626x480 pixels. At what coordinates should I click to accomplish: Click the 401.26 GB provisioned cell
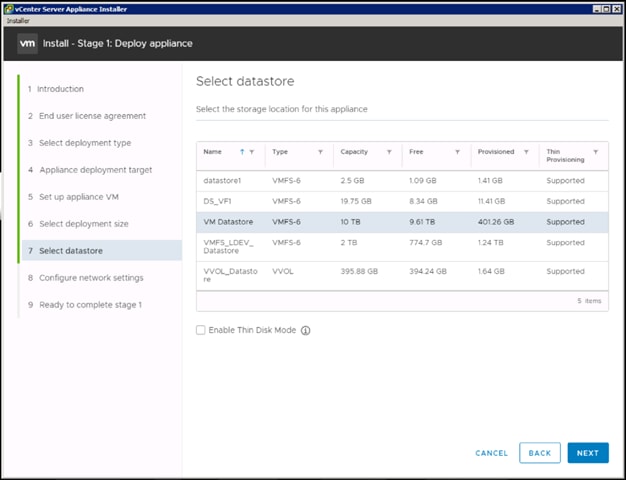point(496,222)
